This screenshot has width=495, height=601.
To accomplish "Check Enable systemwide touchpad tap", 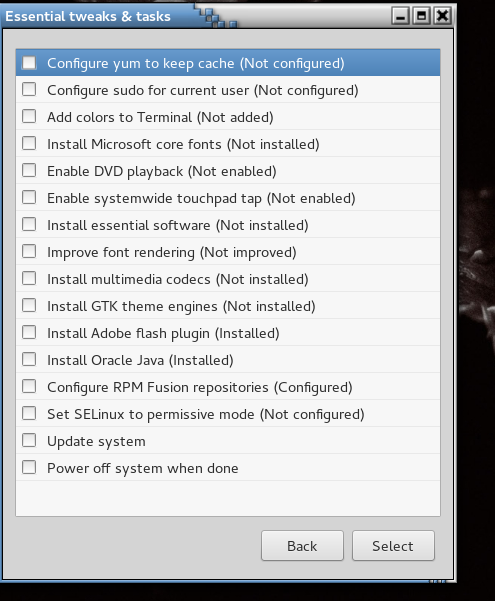I will (29, 197).
